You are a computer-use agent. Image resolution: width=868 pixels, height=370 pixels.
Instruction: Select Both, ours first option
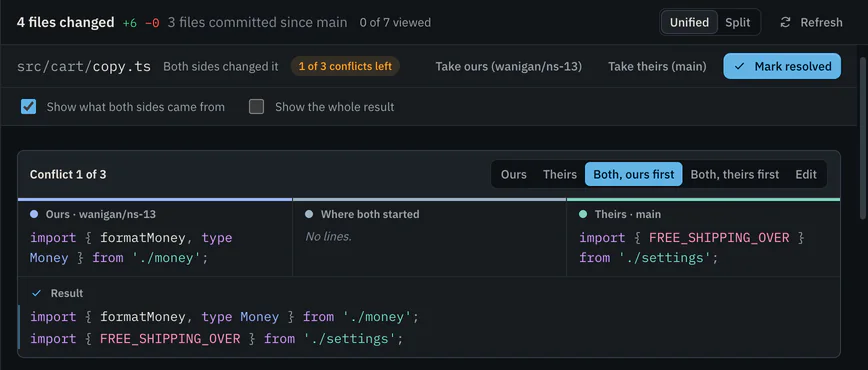(x=634, y=174)
